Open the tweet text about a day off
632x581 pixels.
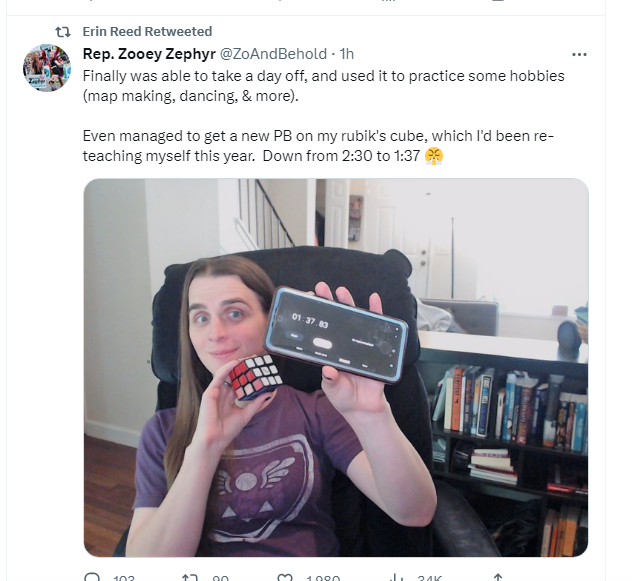323,116
